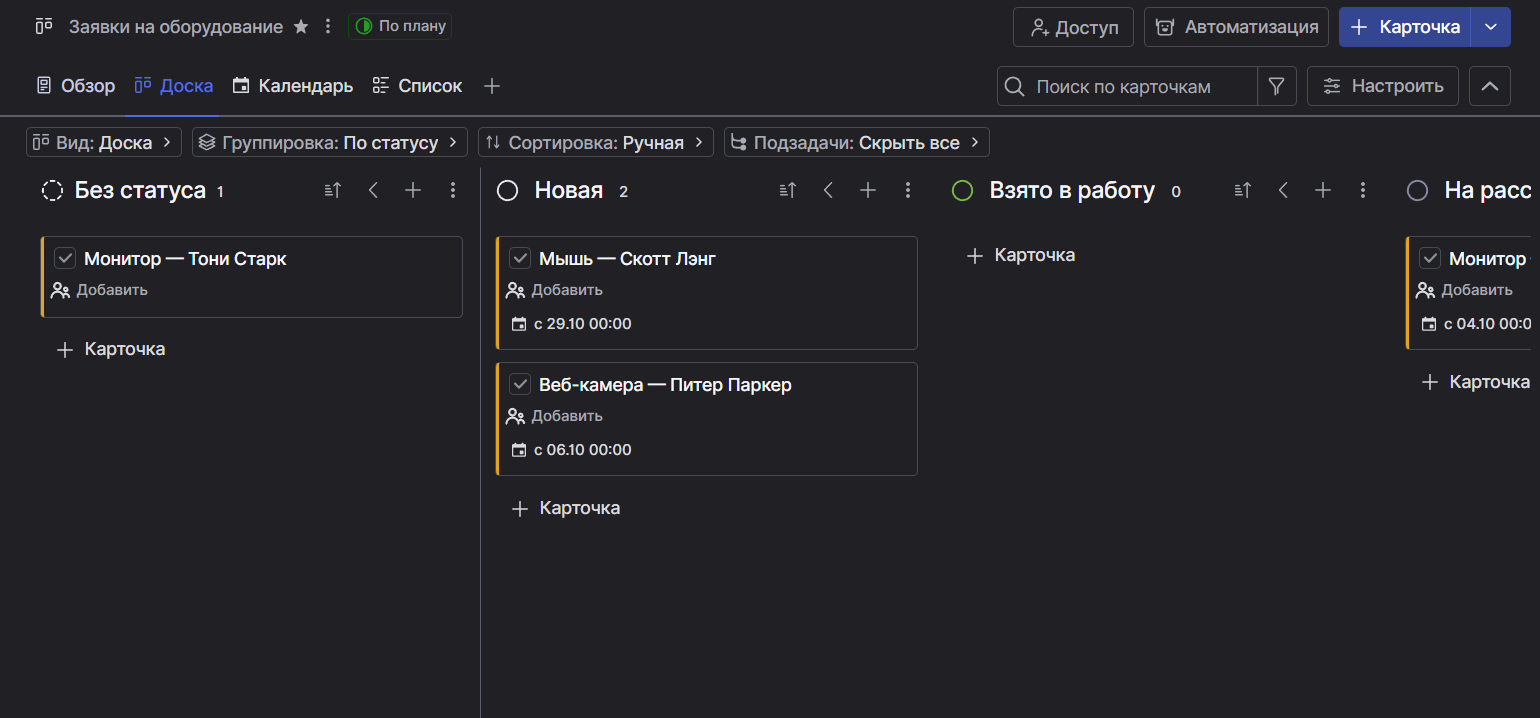The image size is (1540, 718).
Task: Add Карточка at bottom of Без статуса column
Action: 111,349
